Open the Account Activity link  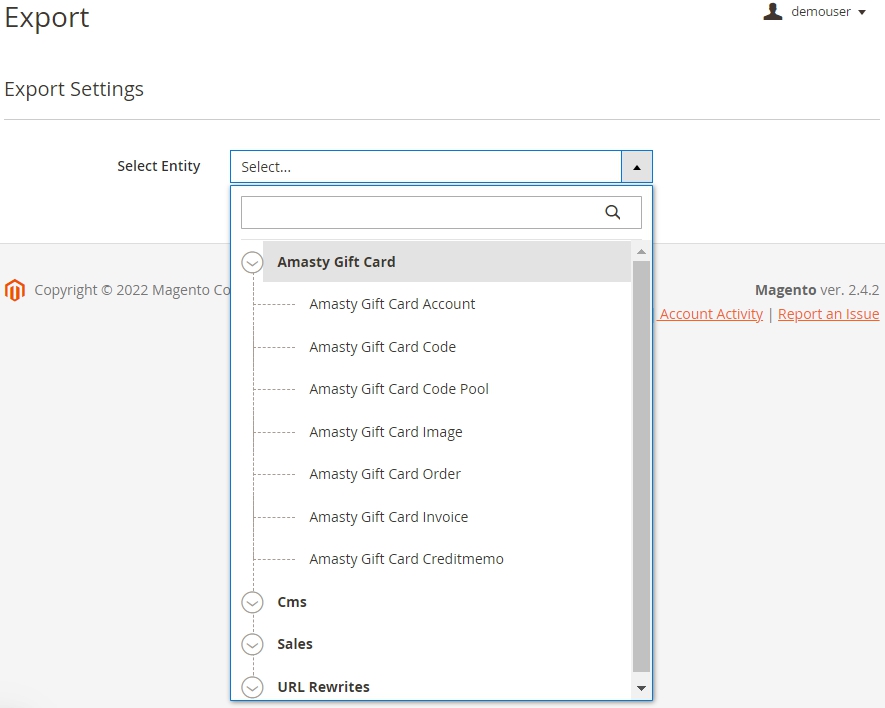tap(711, 314)
